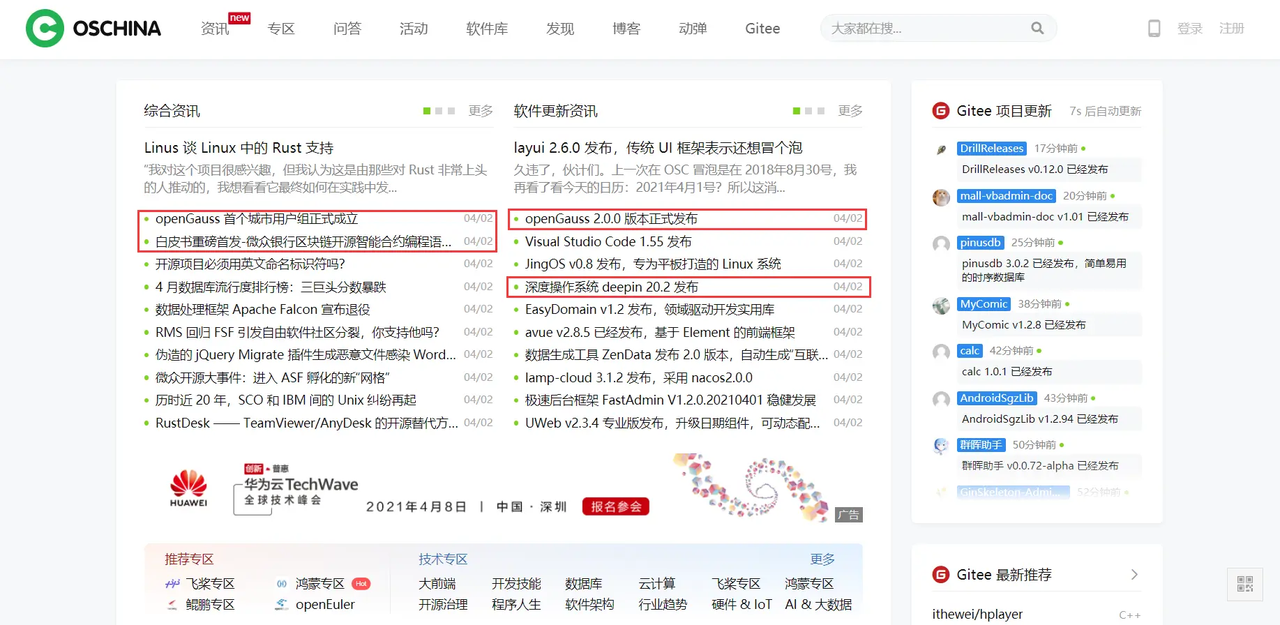
Task: Click the mall-vbadmin-doc project avatar
Action: coord(941,197)
